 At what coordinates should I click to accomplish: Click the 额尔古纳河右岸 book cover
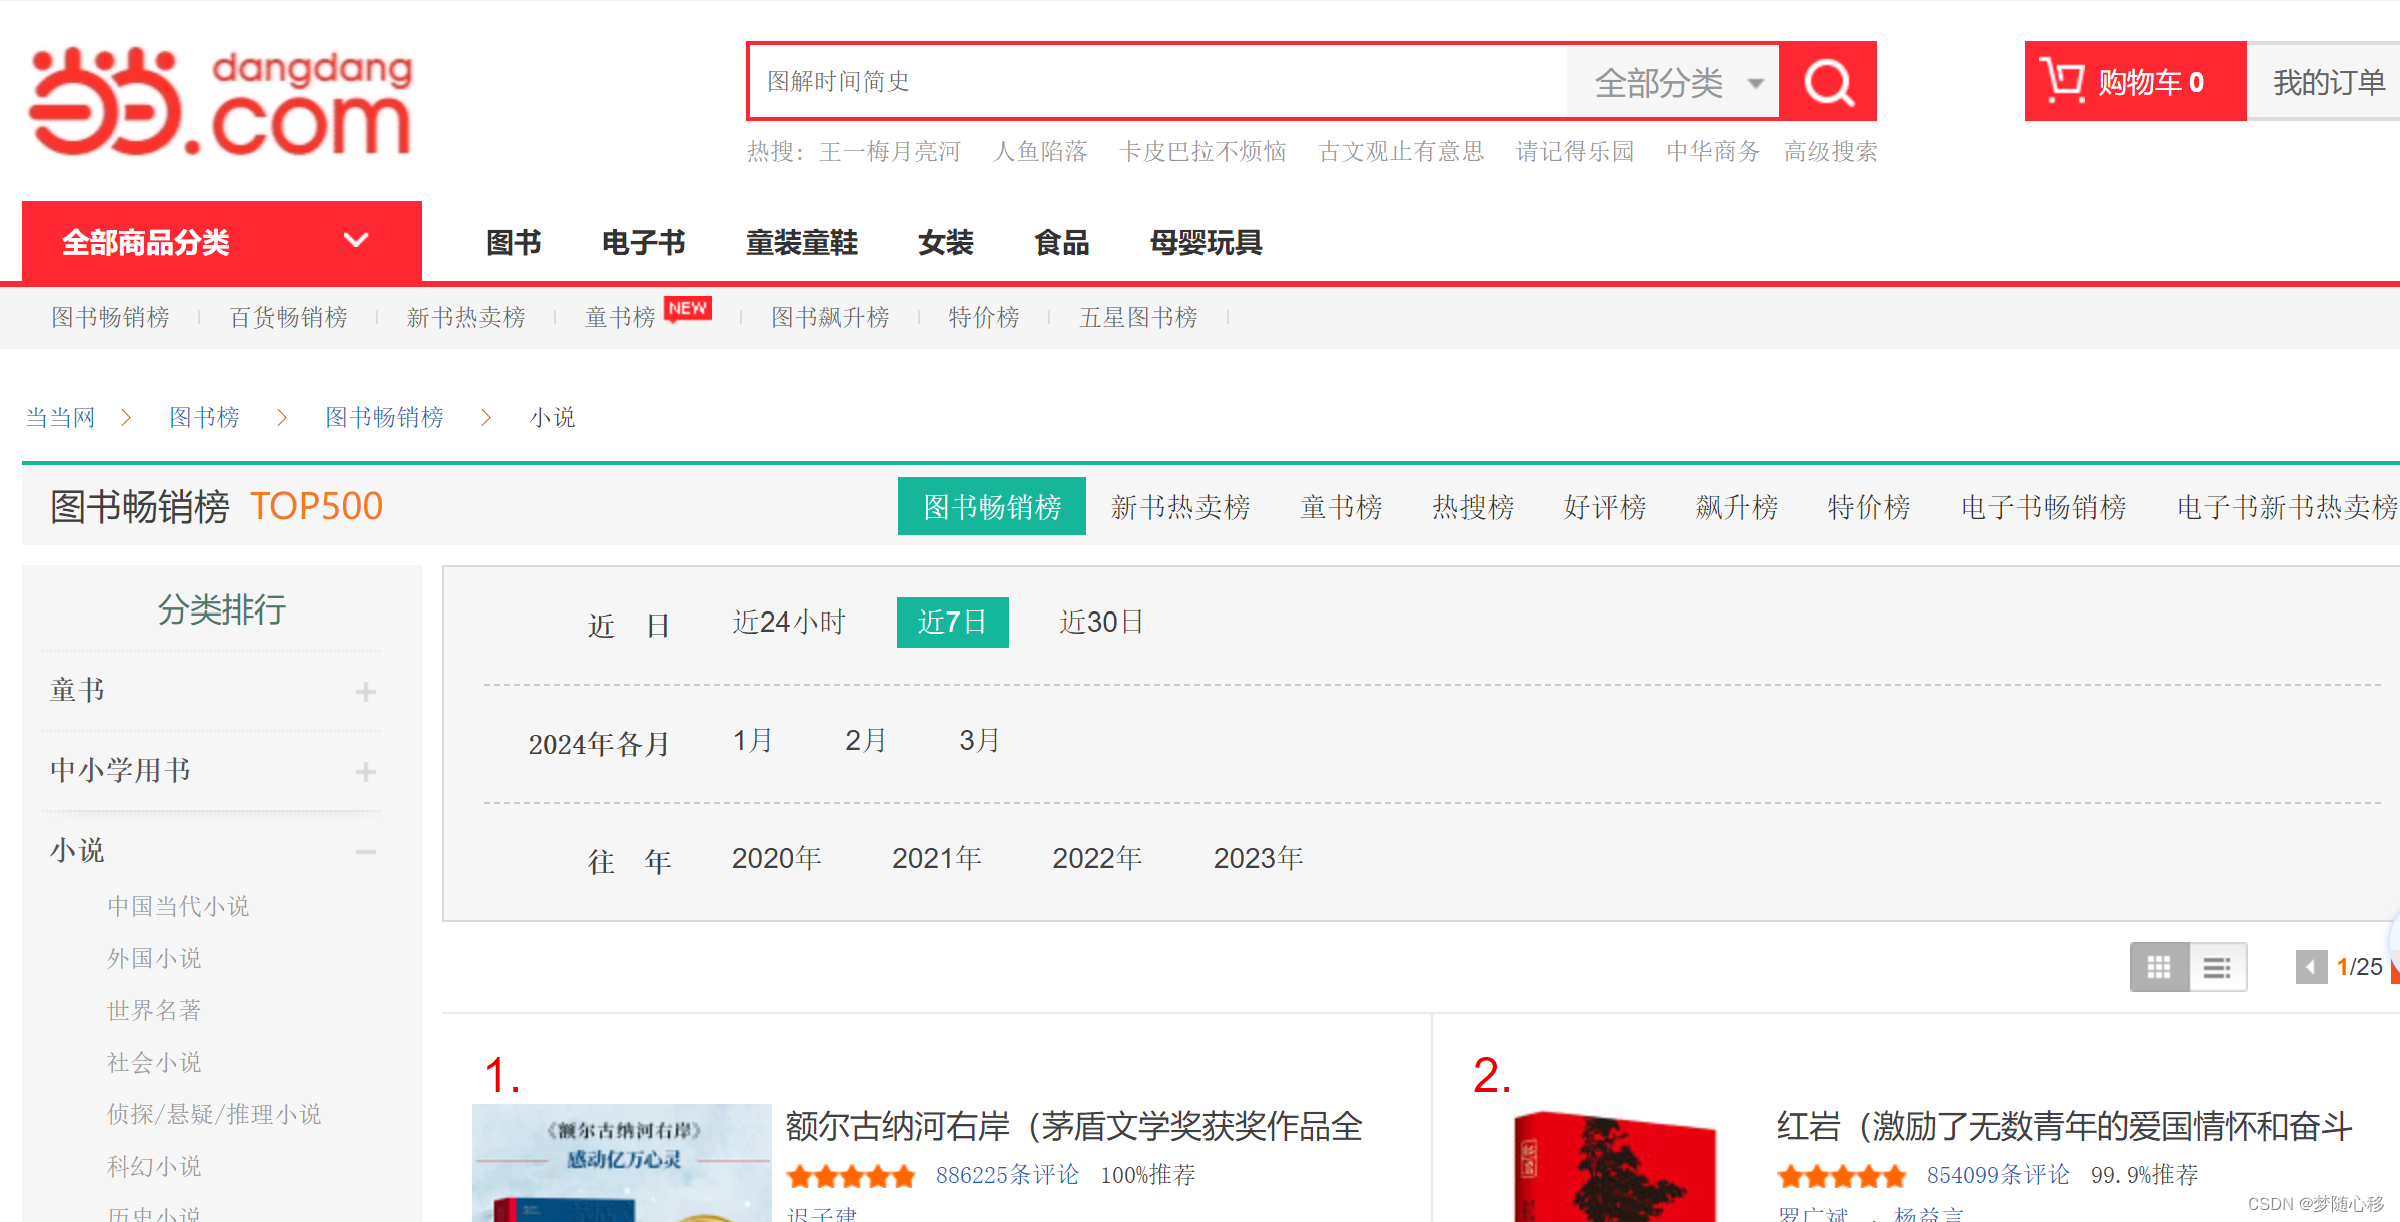pyautogui.click(x=621, y=1162)
